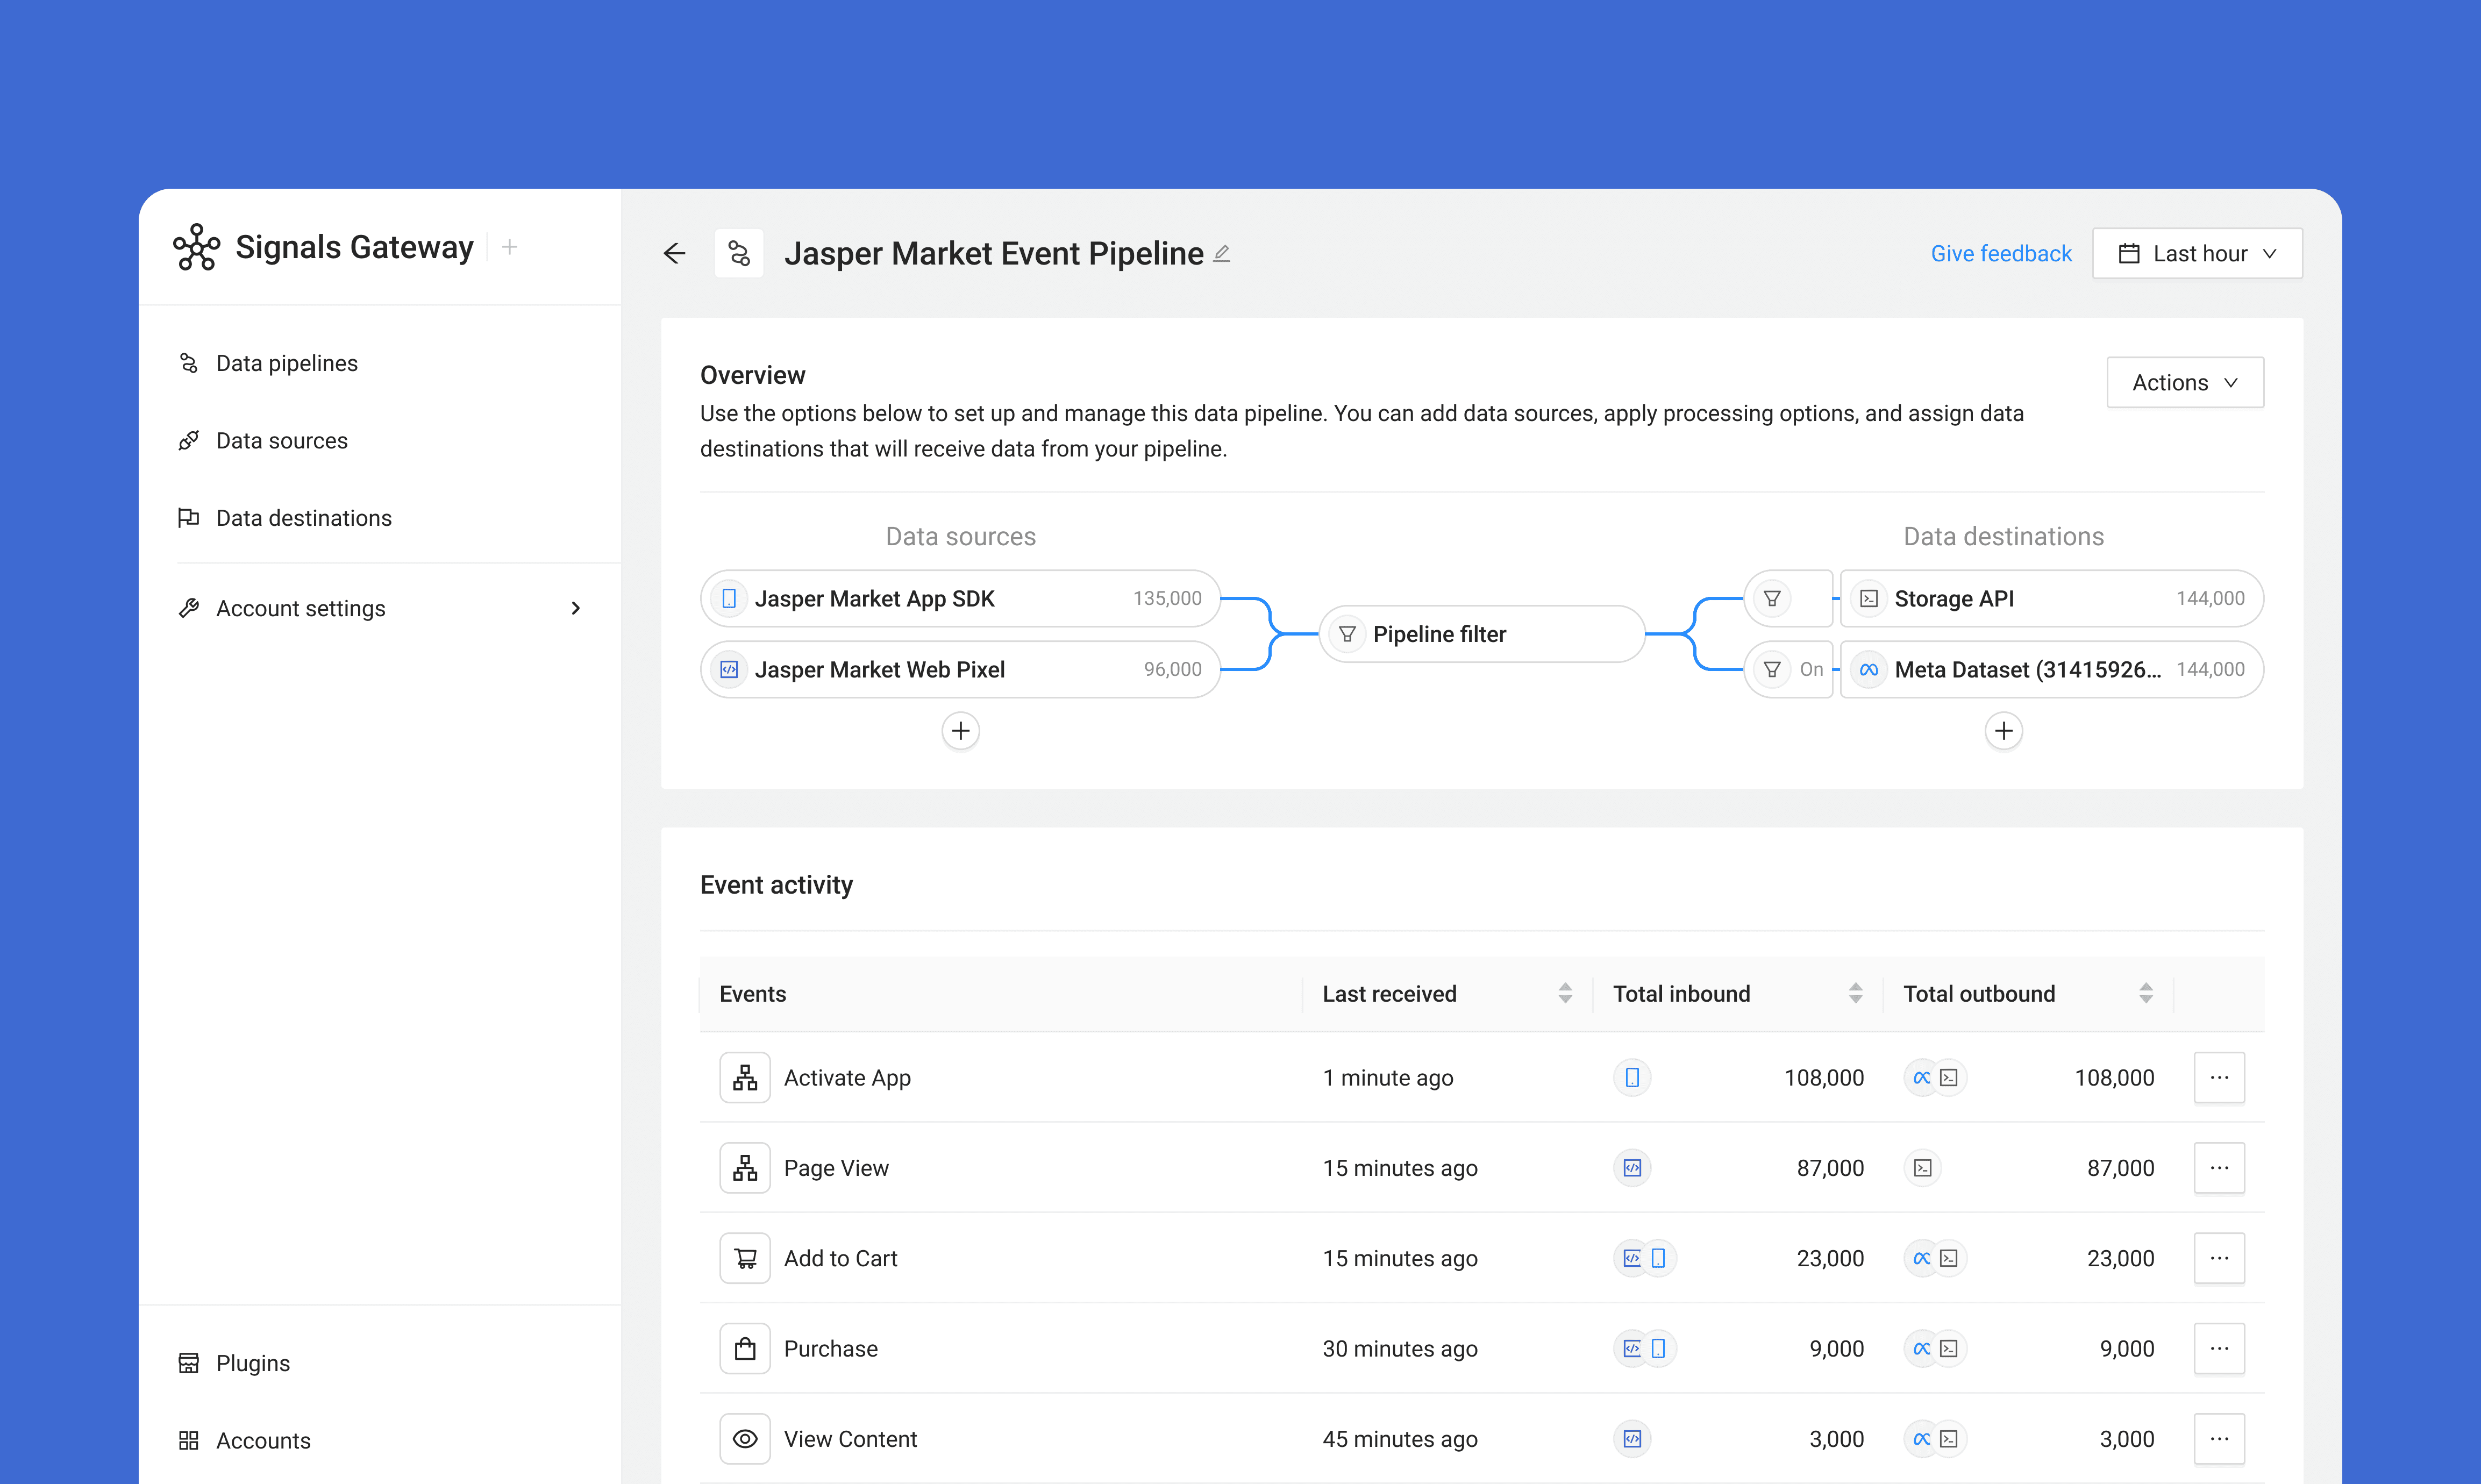
Task: Open the Last hour date range dropdown
Action: point(2197,254)
